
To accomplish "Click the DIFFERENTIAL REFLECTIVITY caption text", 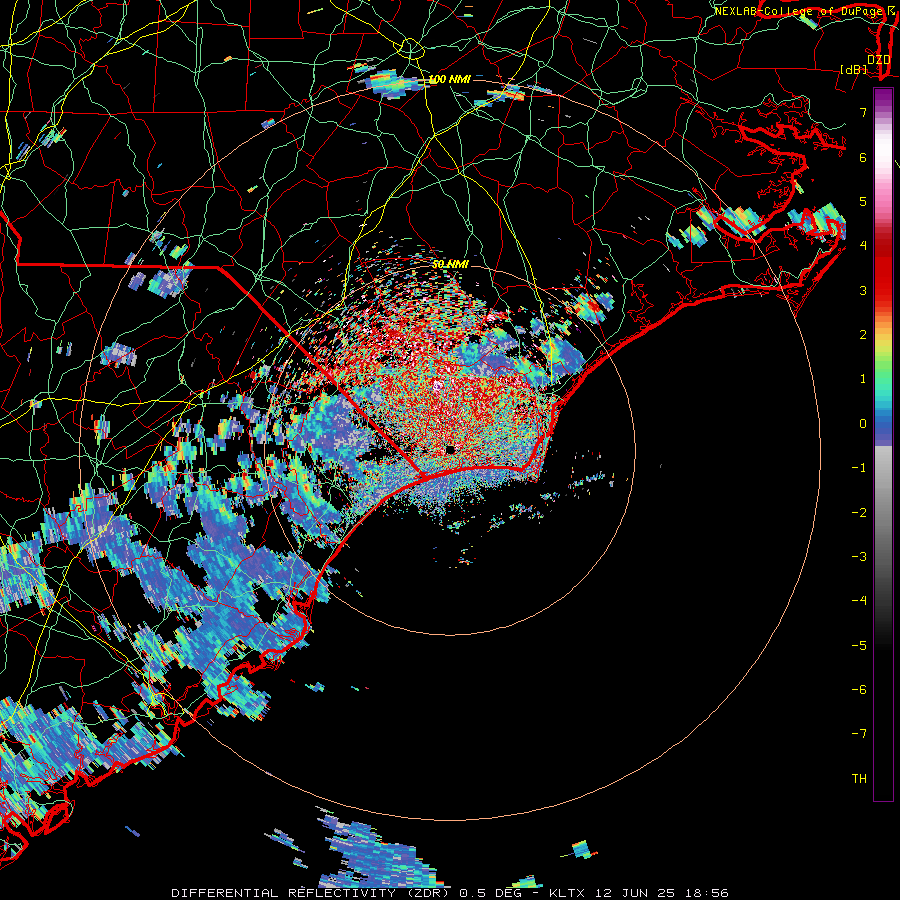I will pyautogui.click(x=284, y=893).
